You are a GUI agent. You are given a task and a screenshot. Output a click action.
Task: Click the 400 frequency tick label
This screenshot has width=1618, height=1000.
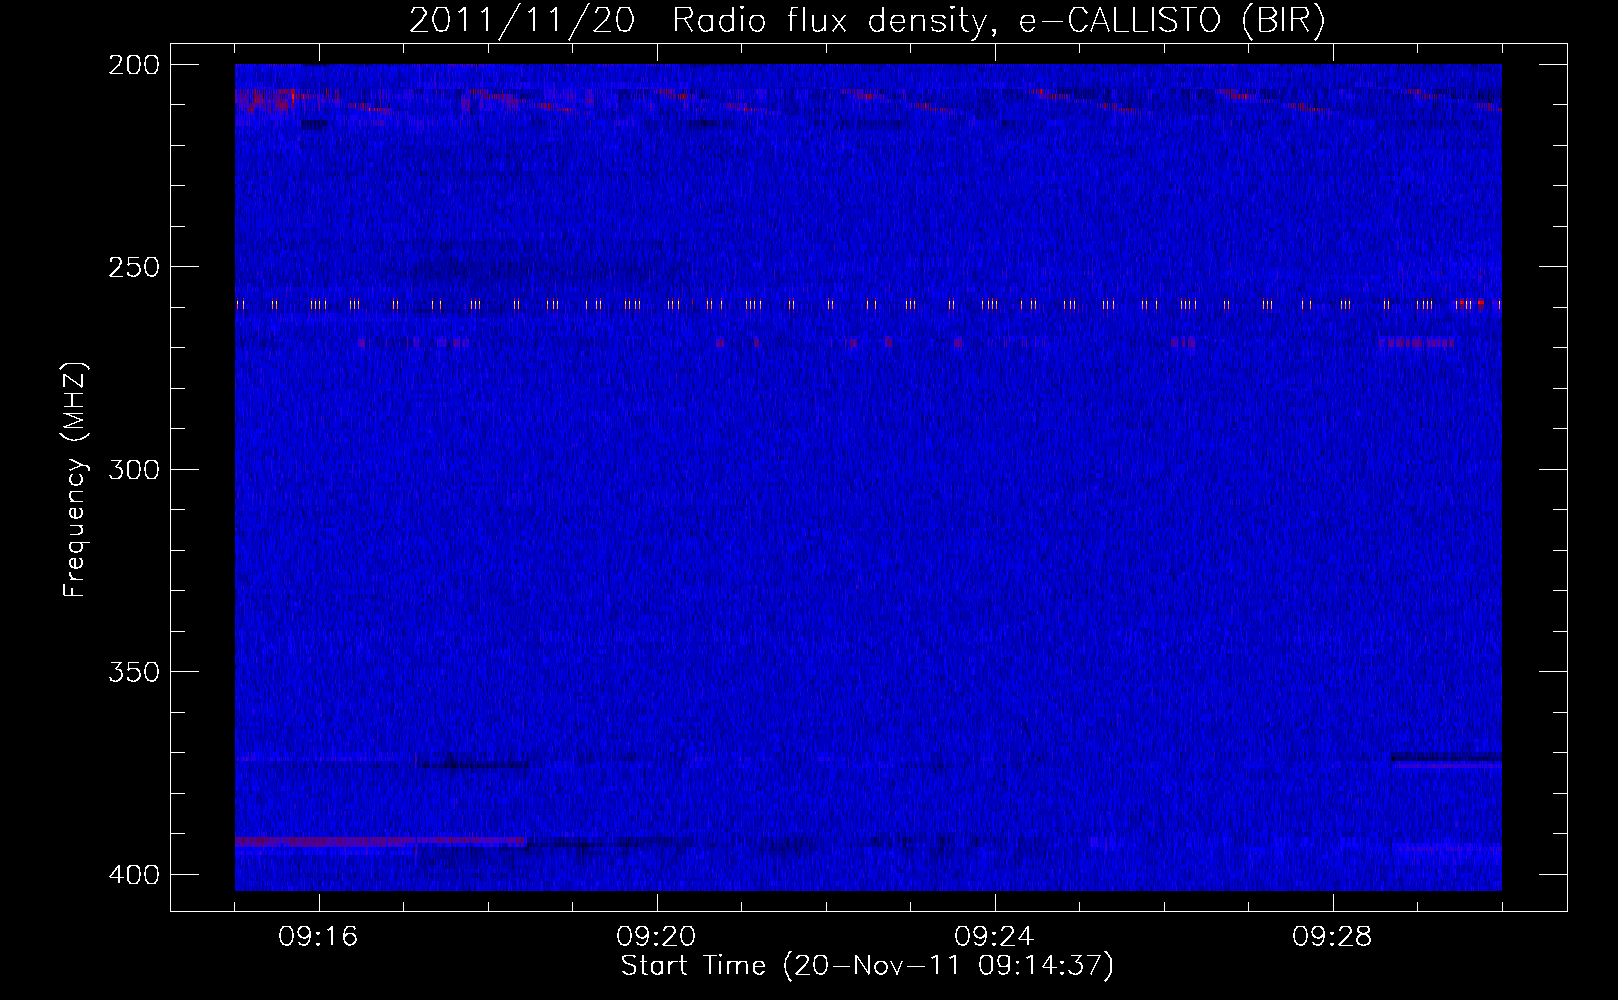pyautogui.click(x=133, y=875)
